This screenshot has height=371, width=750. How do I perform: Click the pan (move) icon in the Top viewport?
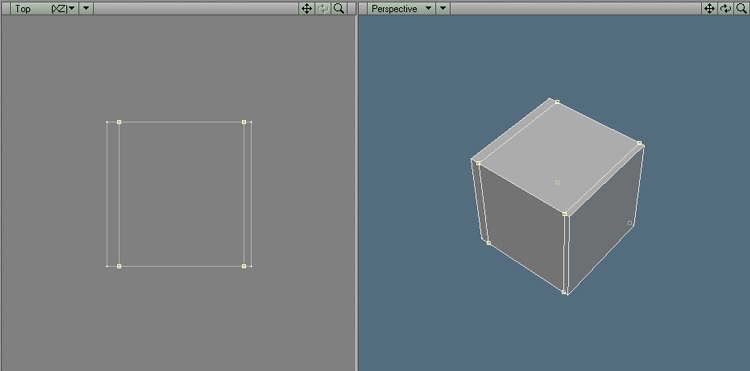coord(306,9)
